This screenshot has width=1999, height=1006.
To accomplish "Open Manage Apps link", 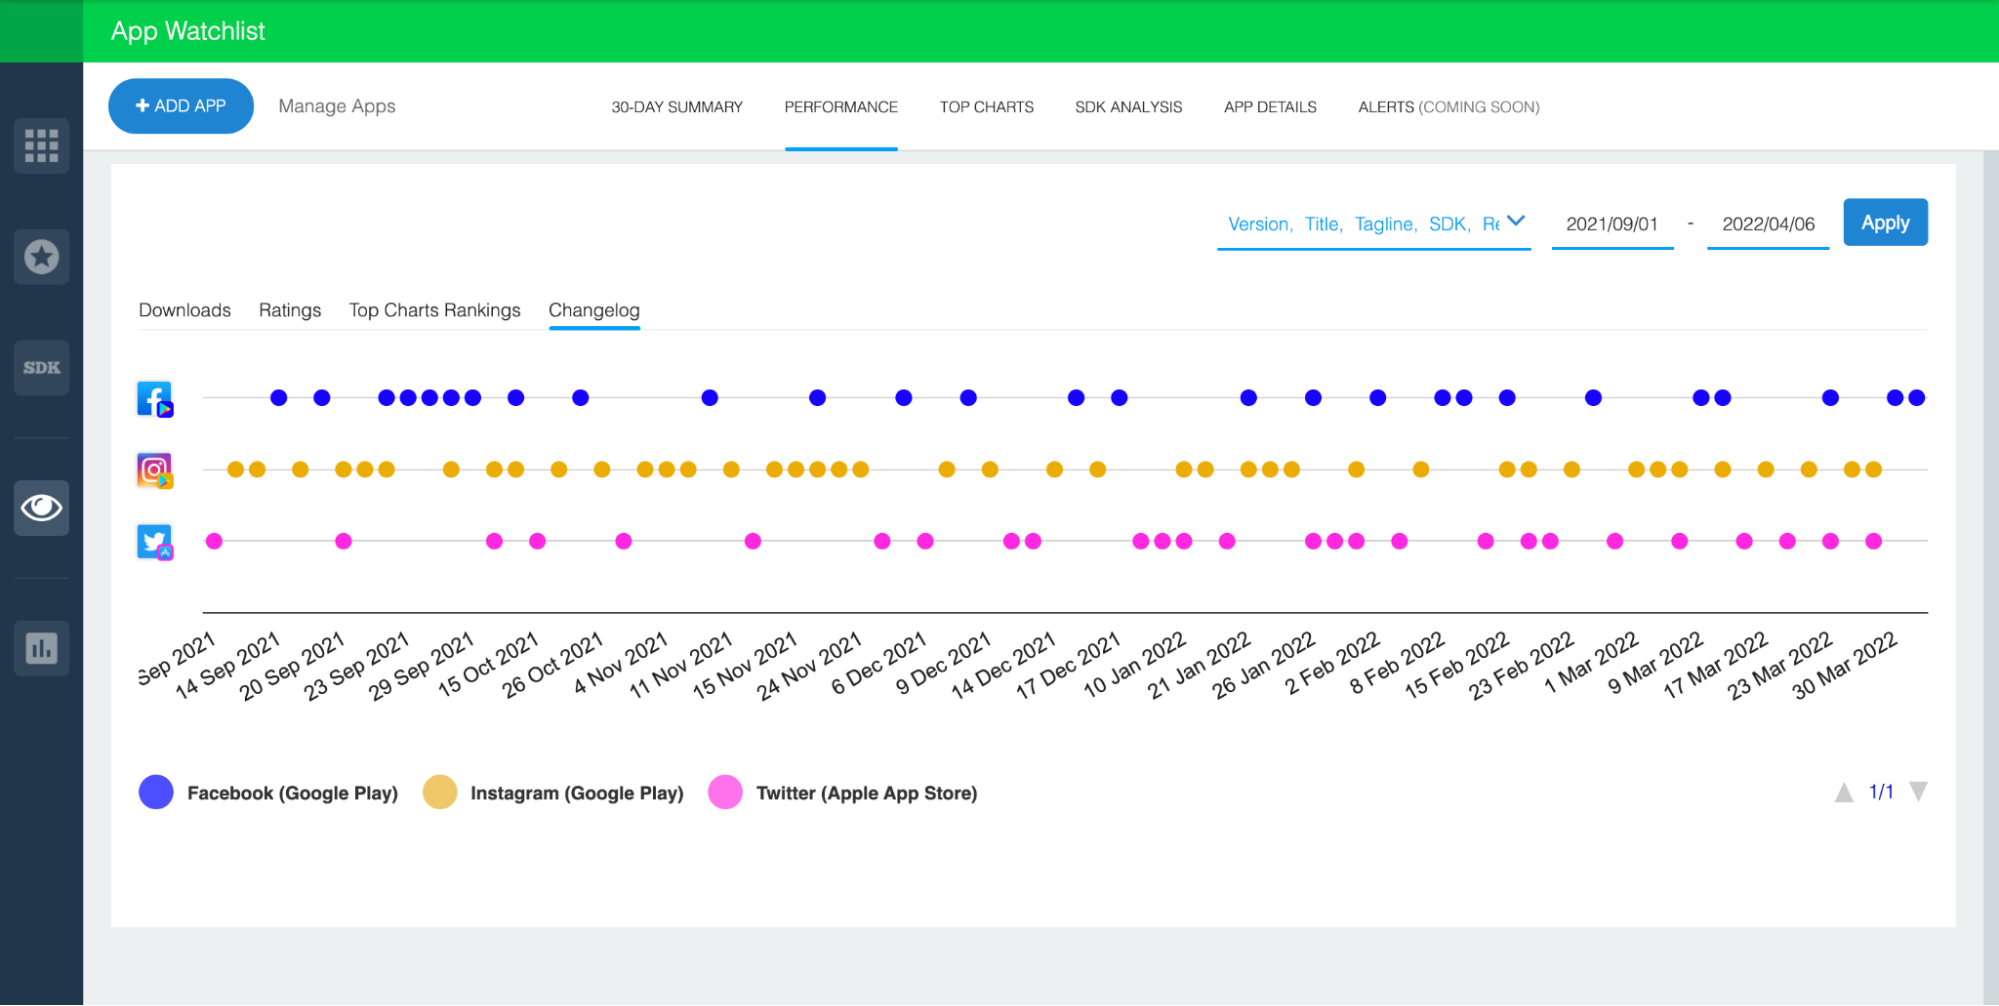I will pyautogui.click(x=337, y=106).
